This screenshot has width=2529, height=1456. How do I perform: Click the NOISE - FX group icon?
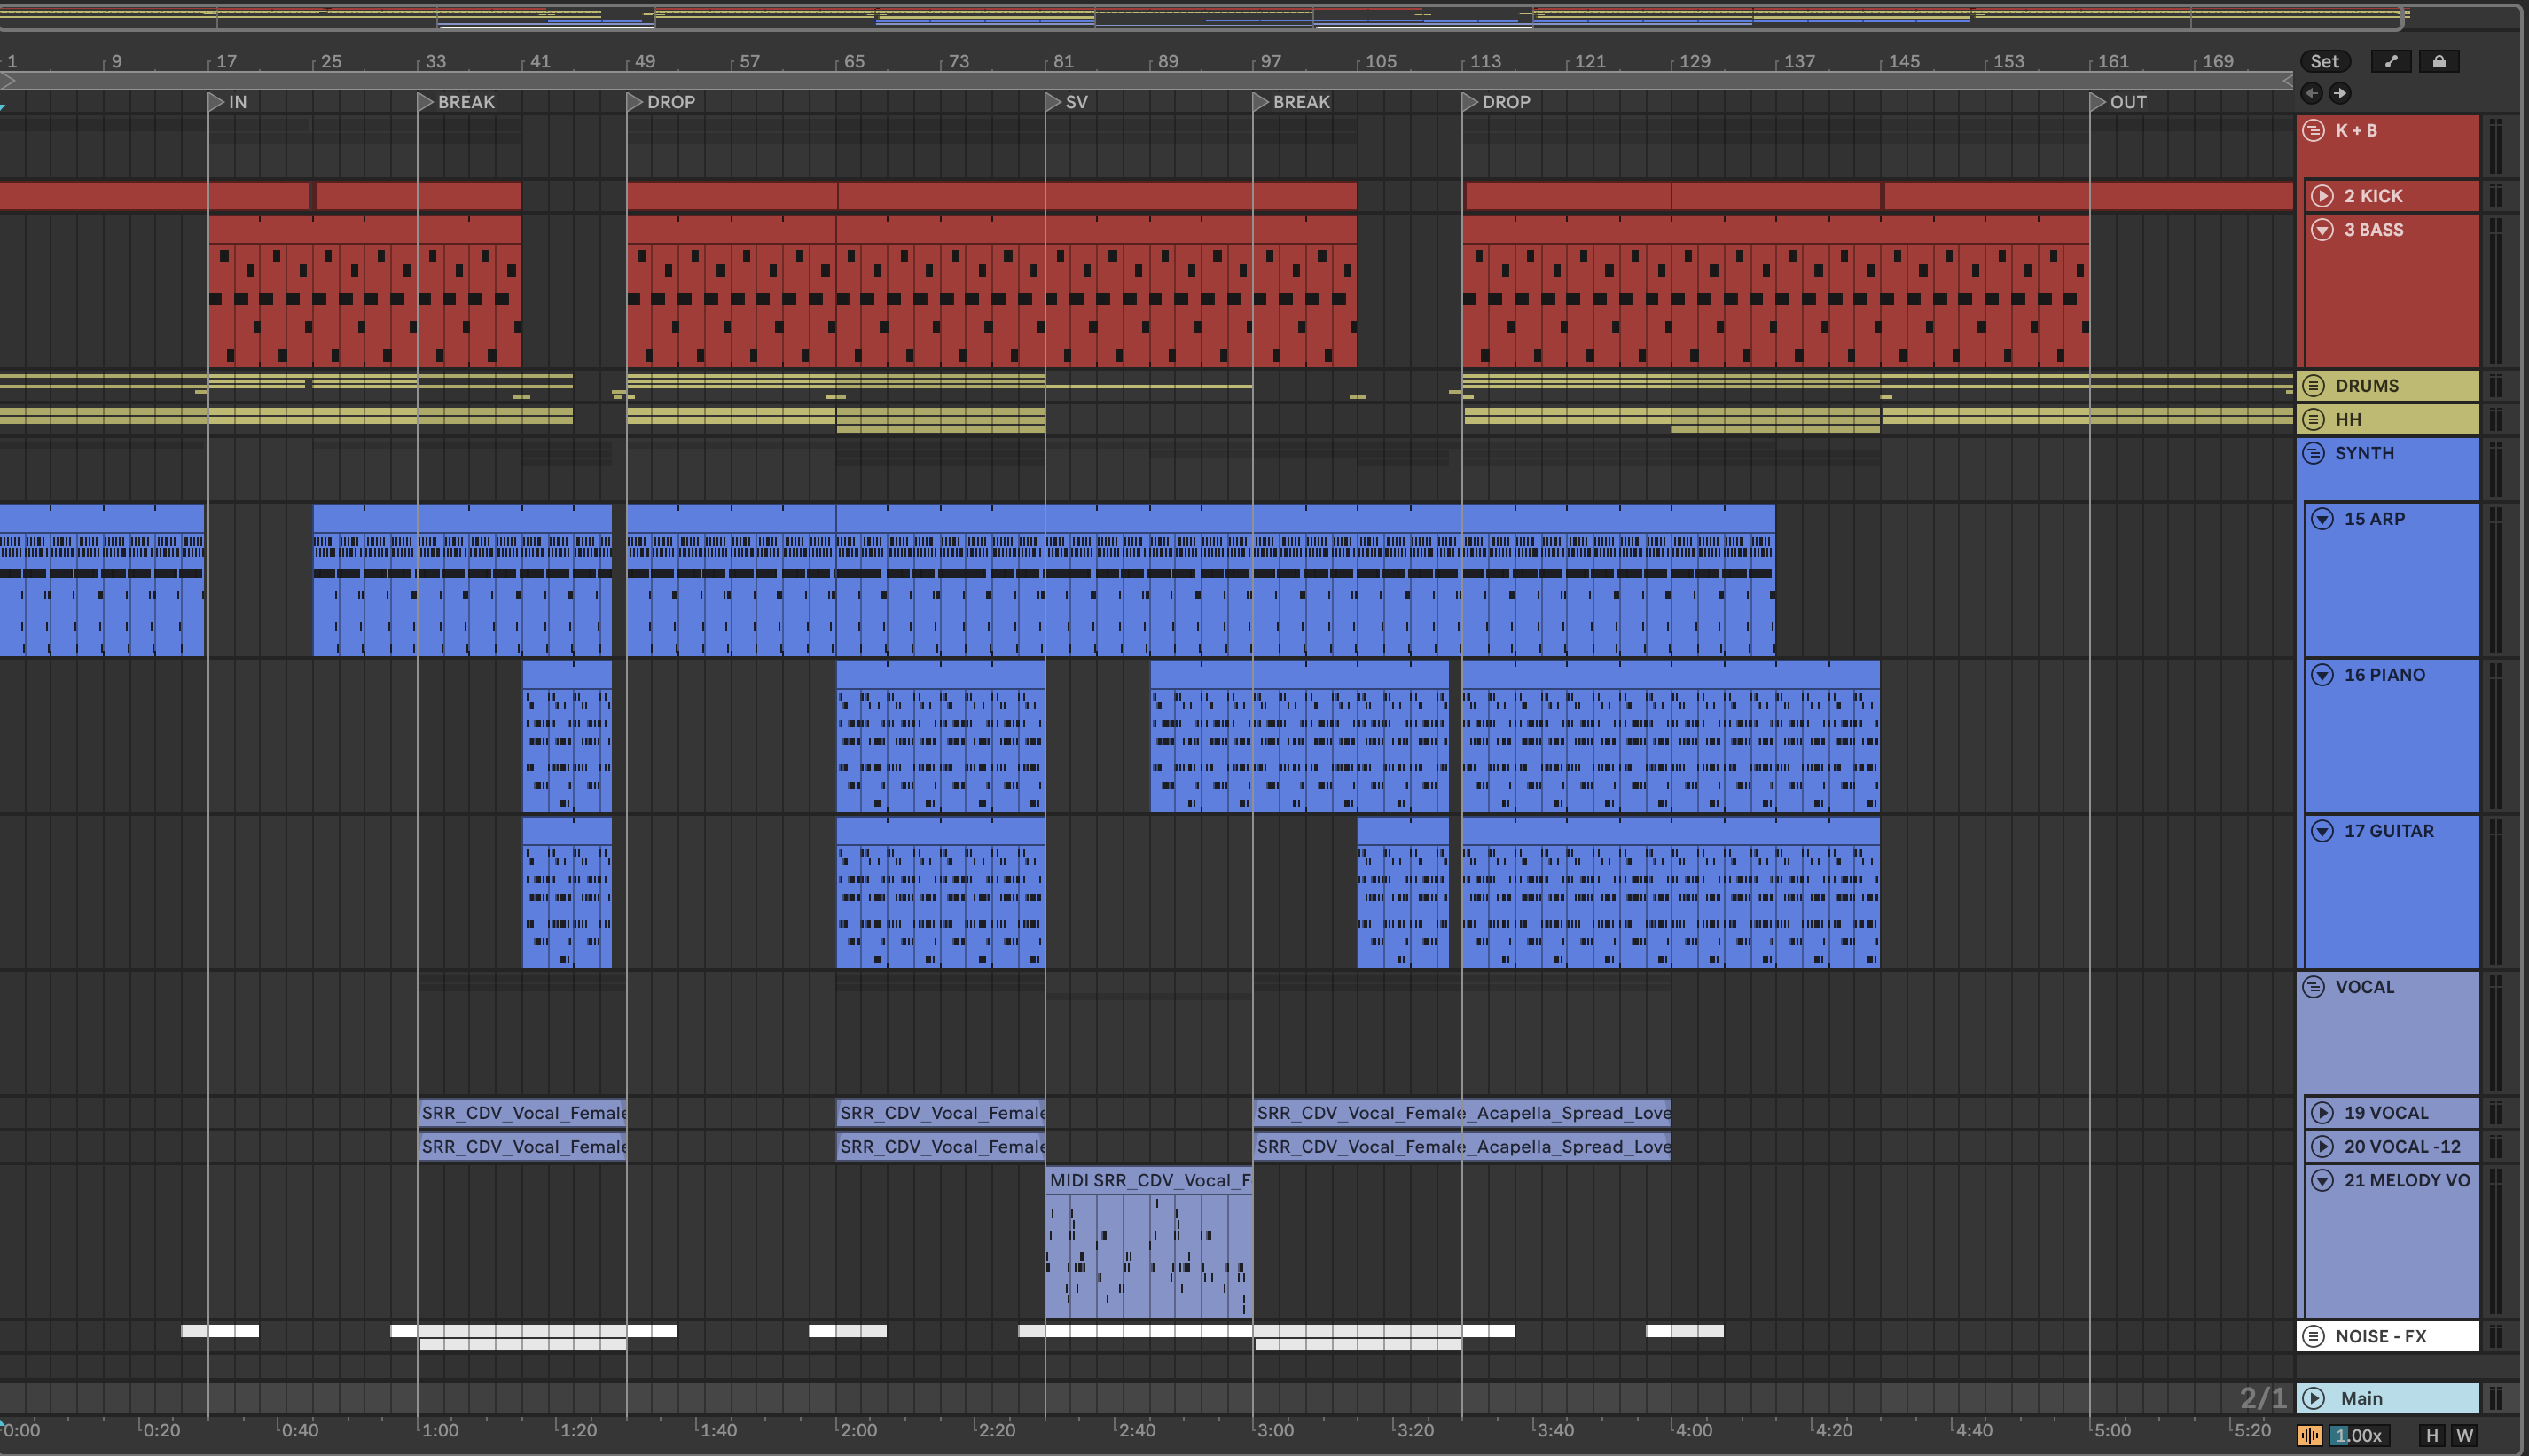coord(2313,1336)
